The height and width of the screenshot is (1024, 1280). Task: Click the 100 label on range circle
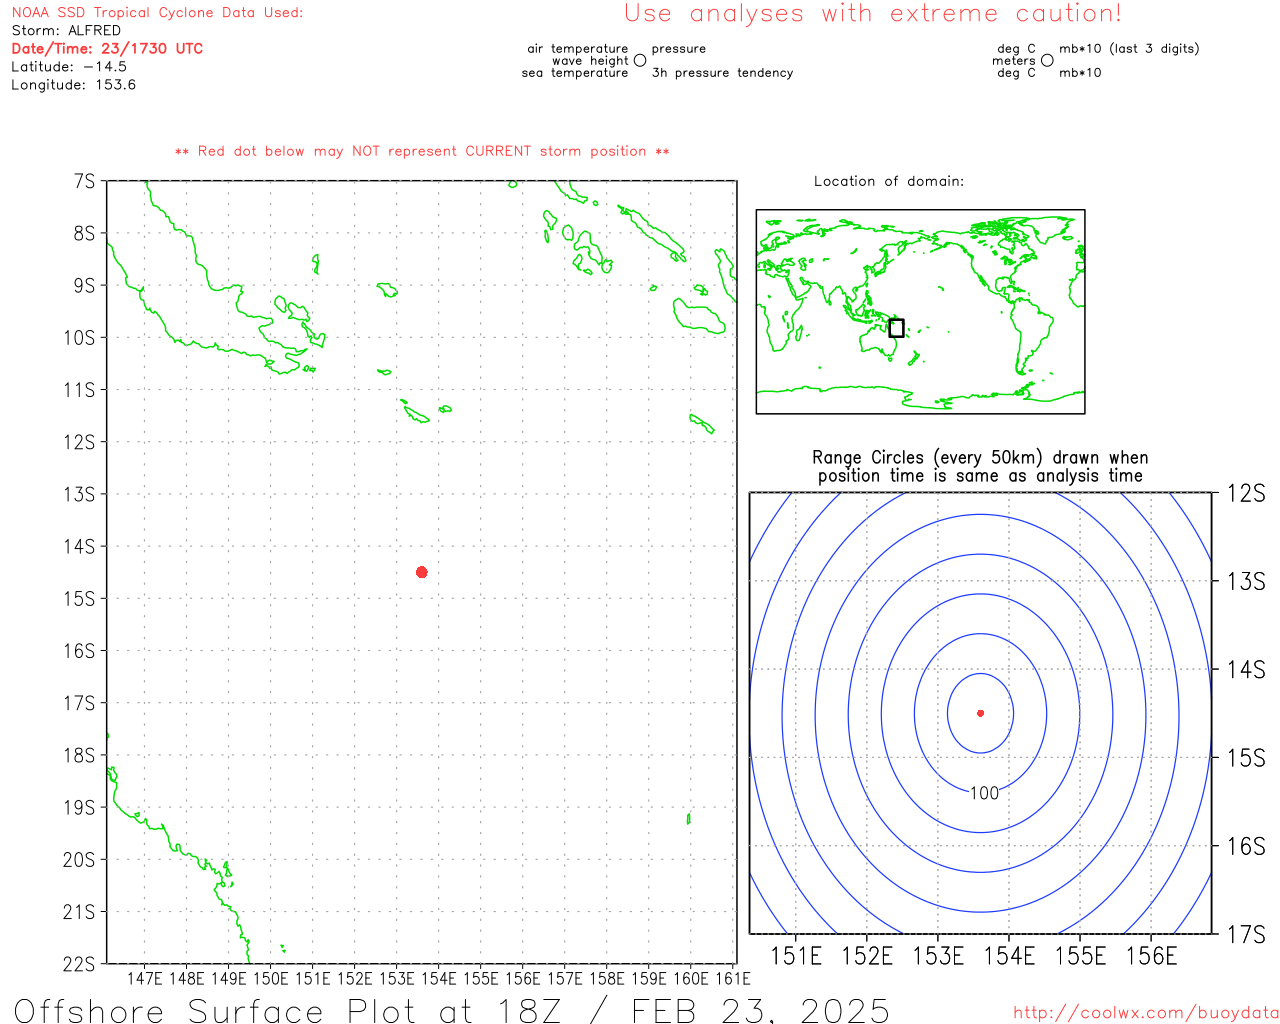(984, 793)
